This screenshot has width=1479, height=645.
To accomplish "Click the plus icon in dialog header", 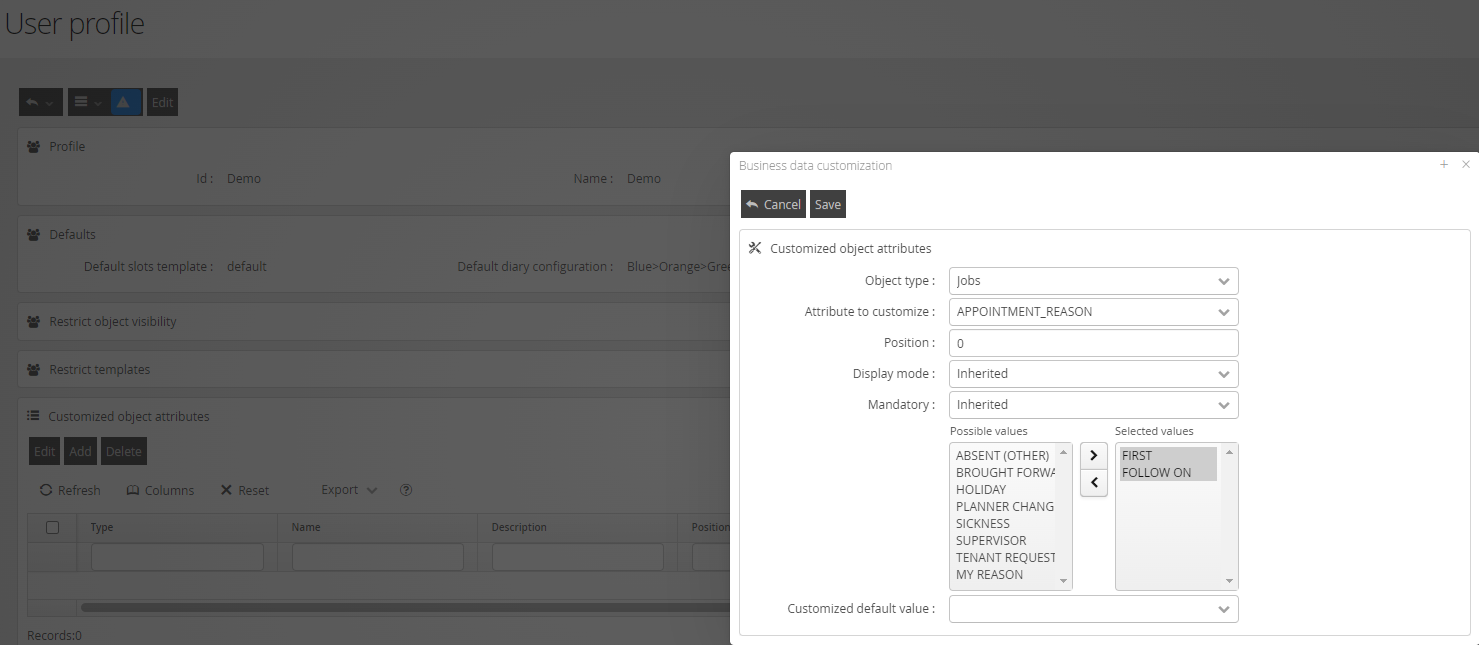I will point(1444,165).
